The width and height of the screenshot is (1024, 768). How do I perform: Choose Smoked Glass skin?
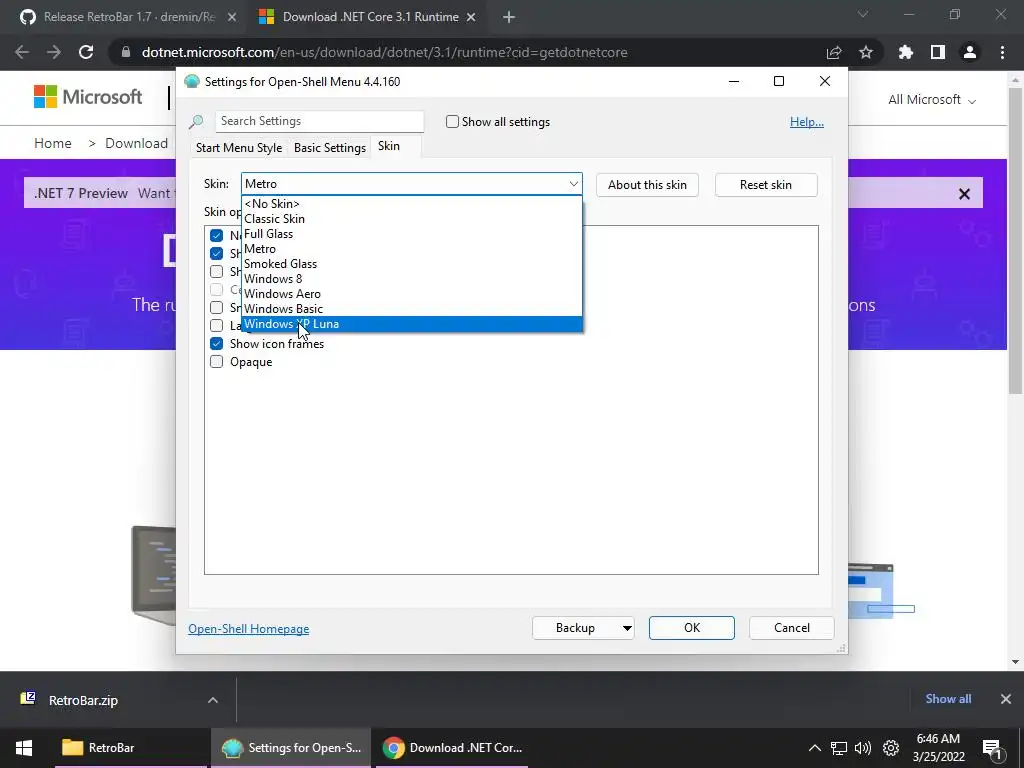coord(411,264)
